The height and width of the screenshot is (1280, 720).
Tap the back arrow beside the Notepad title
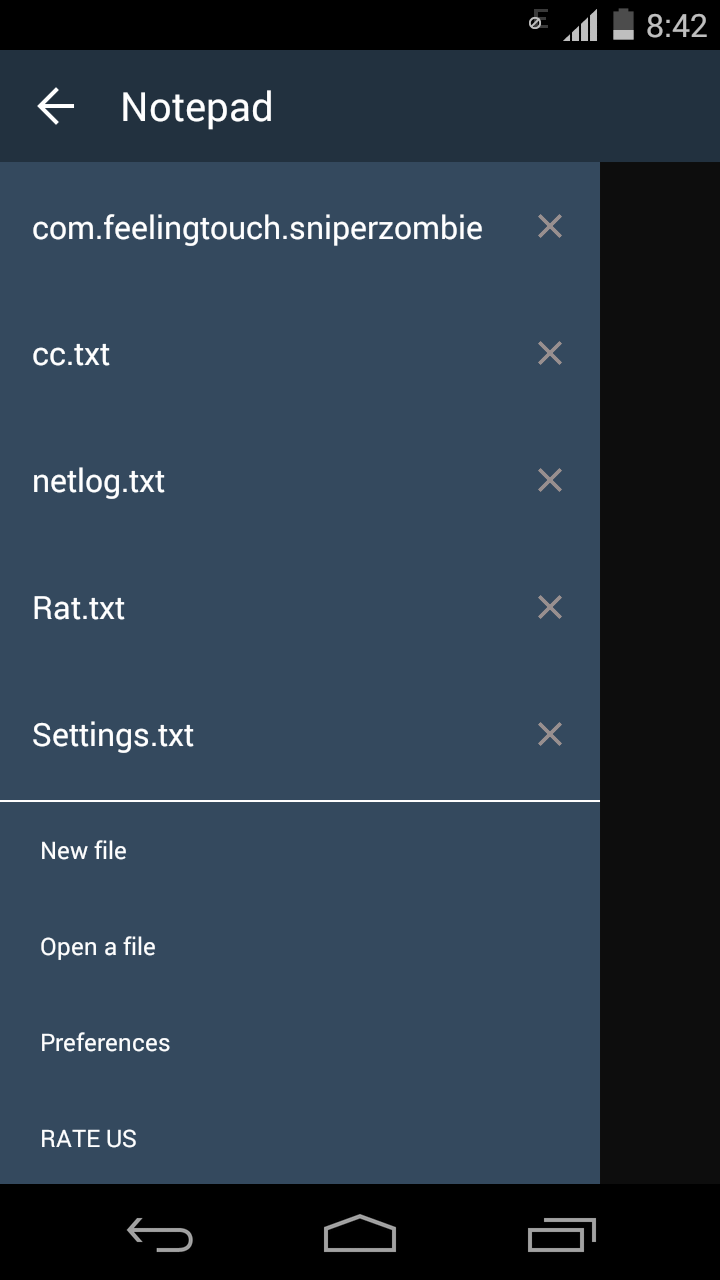55,105
